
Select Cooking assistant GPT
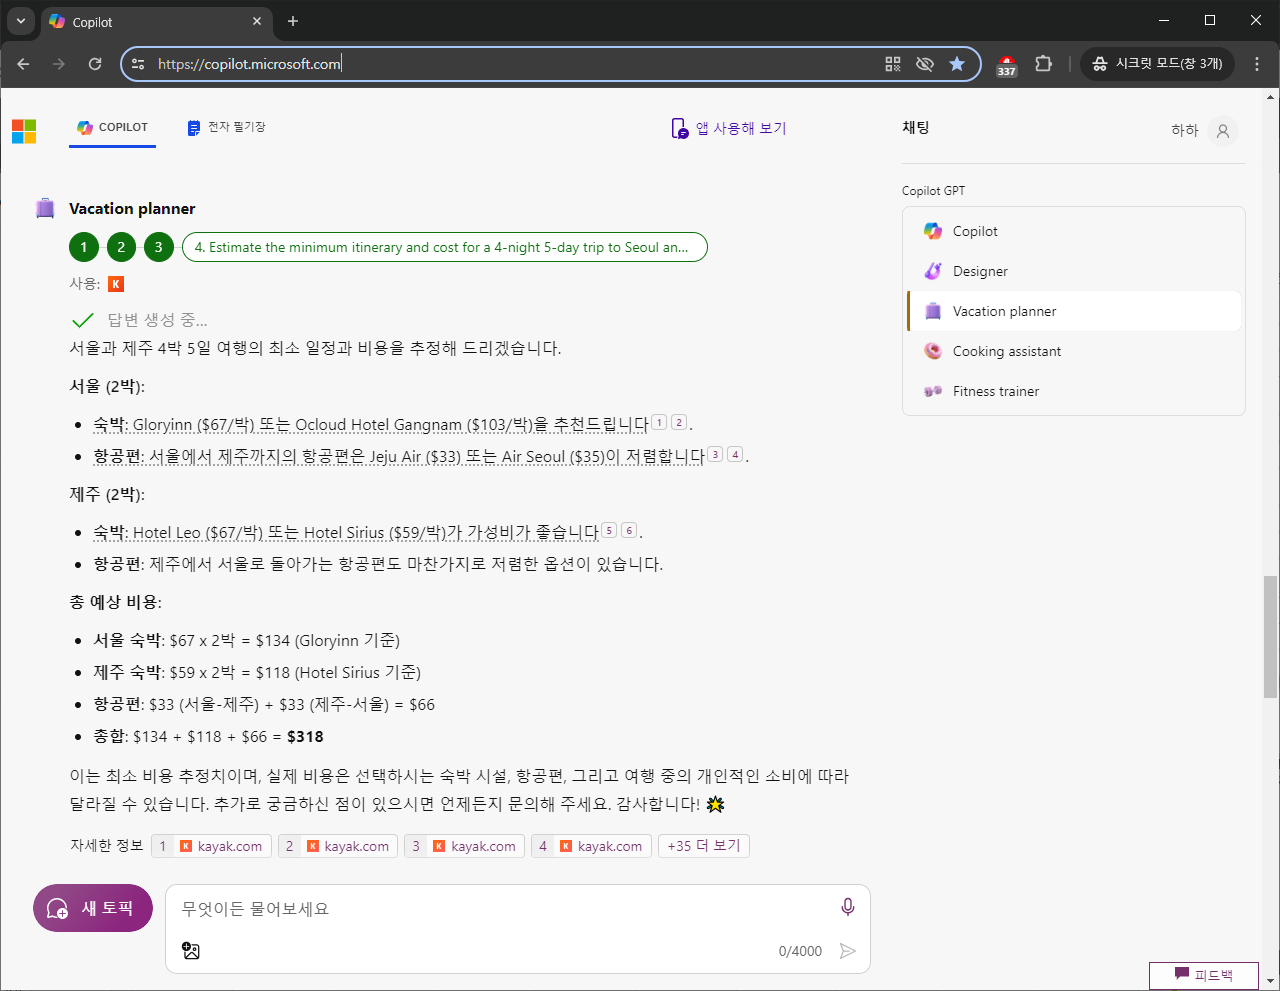(1073, 351)
